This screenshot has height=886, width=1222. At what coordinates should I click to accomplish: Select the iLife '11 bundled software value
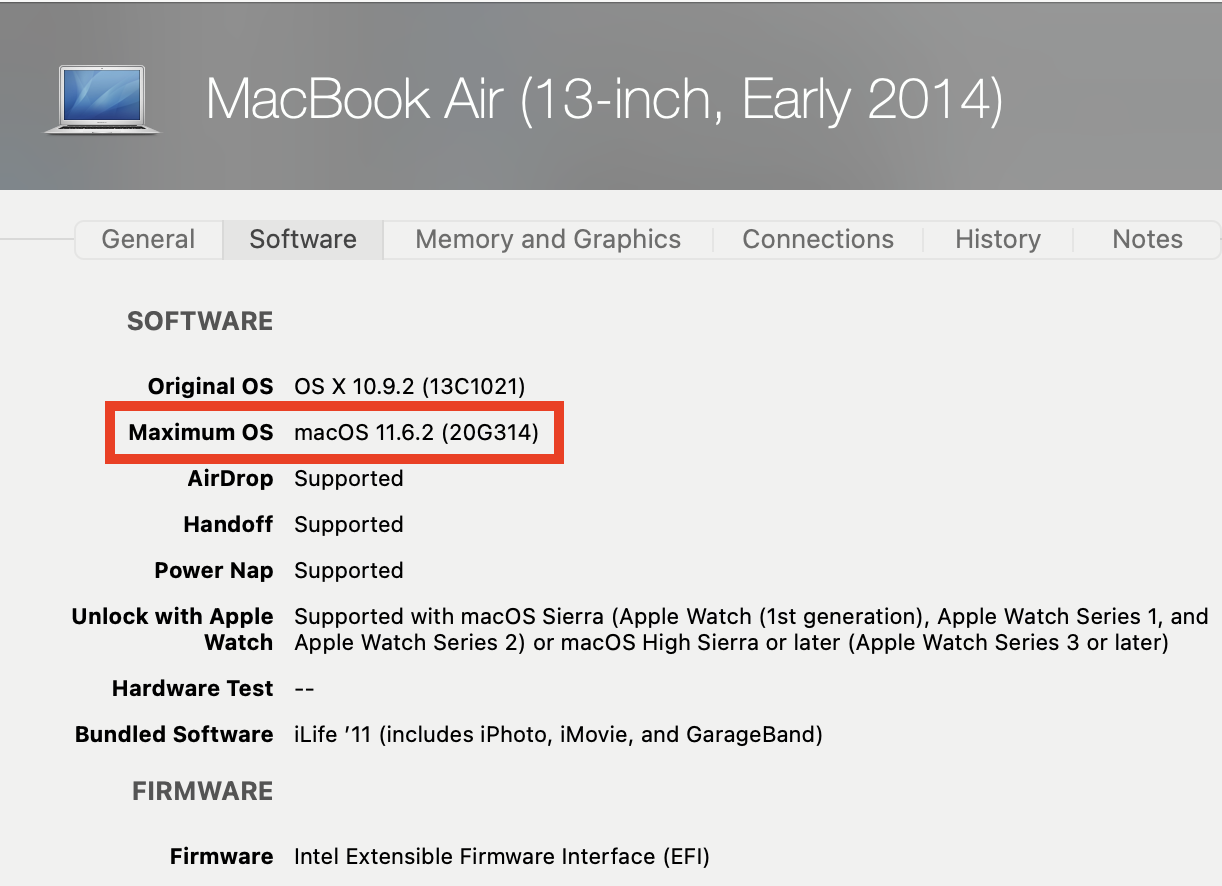pos(558,735)
